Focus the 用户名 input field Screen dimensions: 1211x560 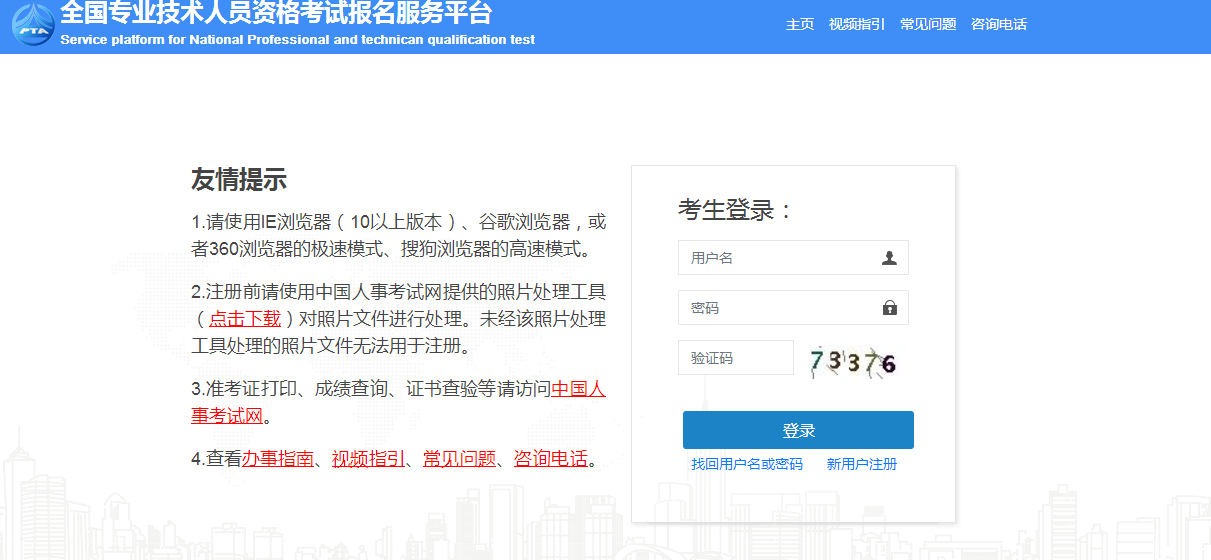775,258
